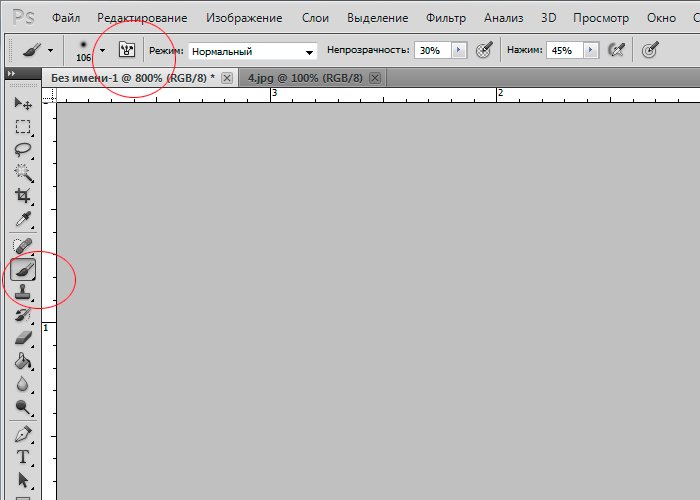Select the Lasso tool

click(x=23, y=150)
